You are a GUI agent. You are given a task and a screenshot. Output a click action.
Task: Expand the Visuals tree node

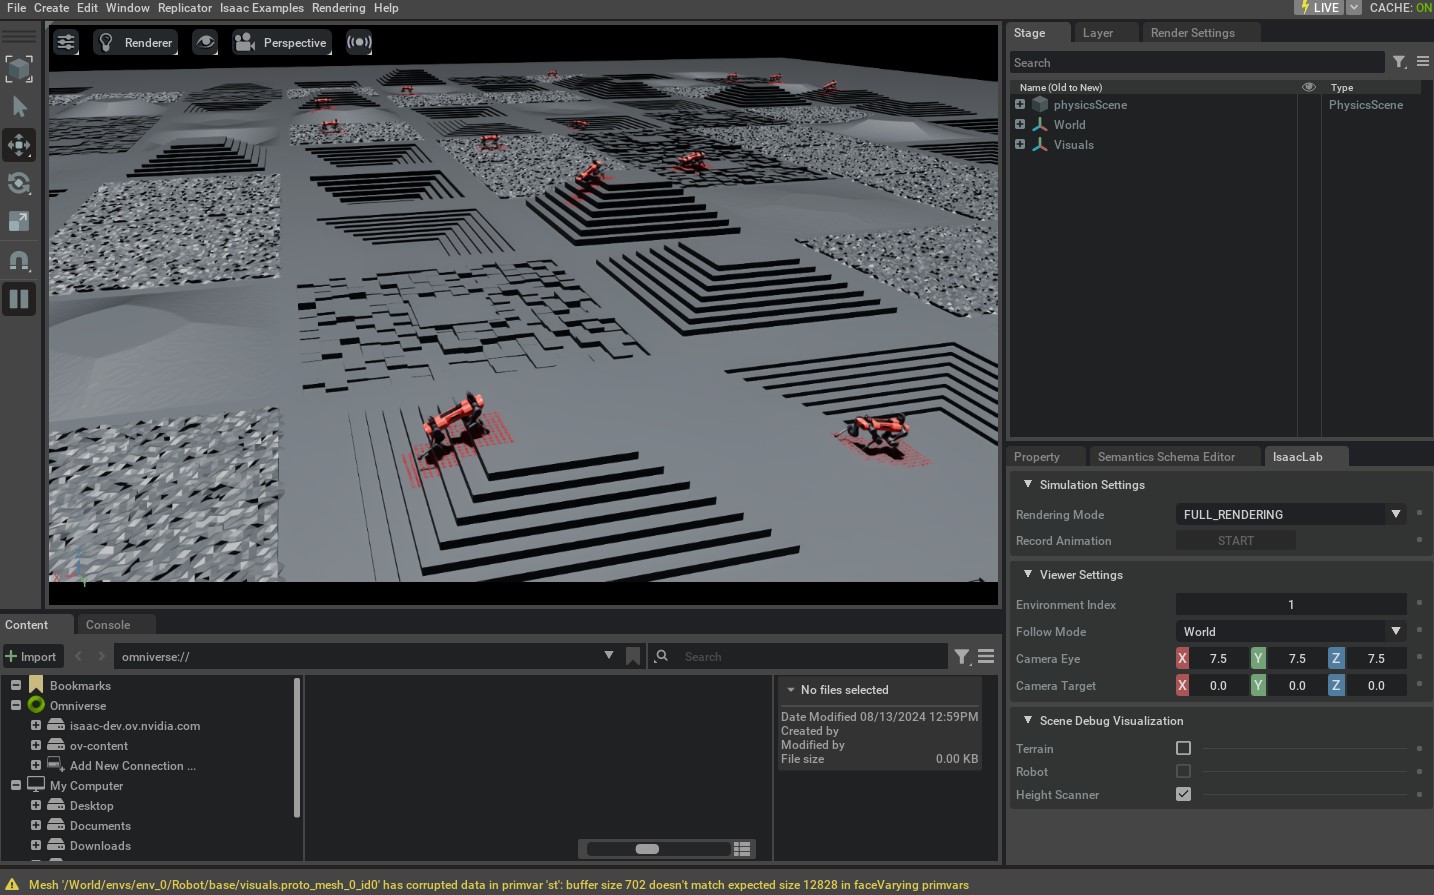click(1020, 144)
